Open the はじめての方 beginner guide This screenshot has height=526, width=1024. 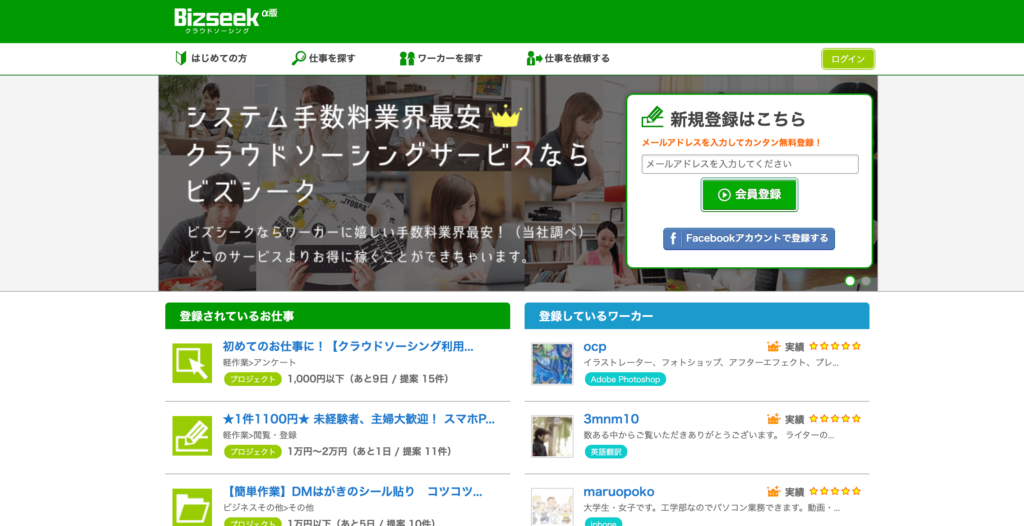pos(211,58)
